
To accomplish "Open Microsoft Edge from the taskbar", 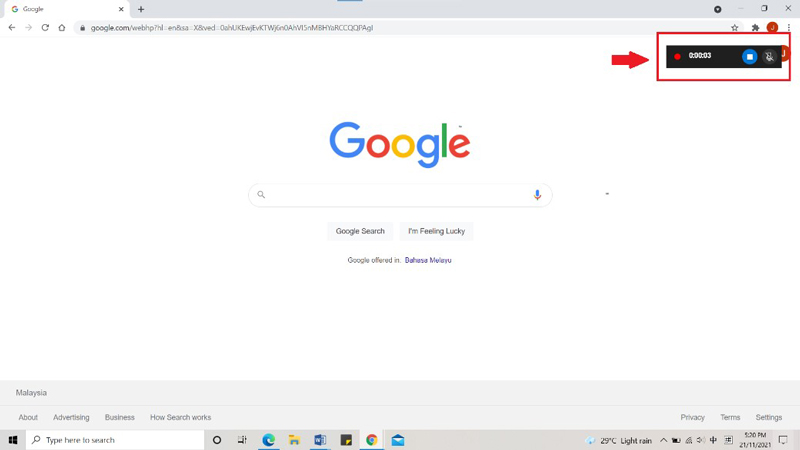I will pos(268,440).
